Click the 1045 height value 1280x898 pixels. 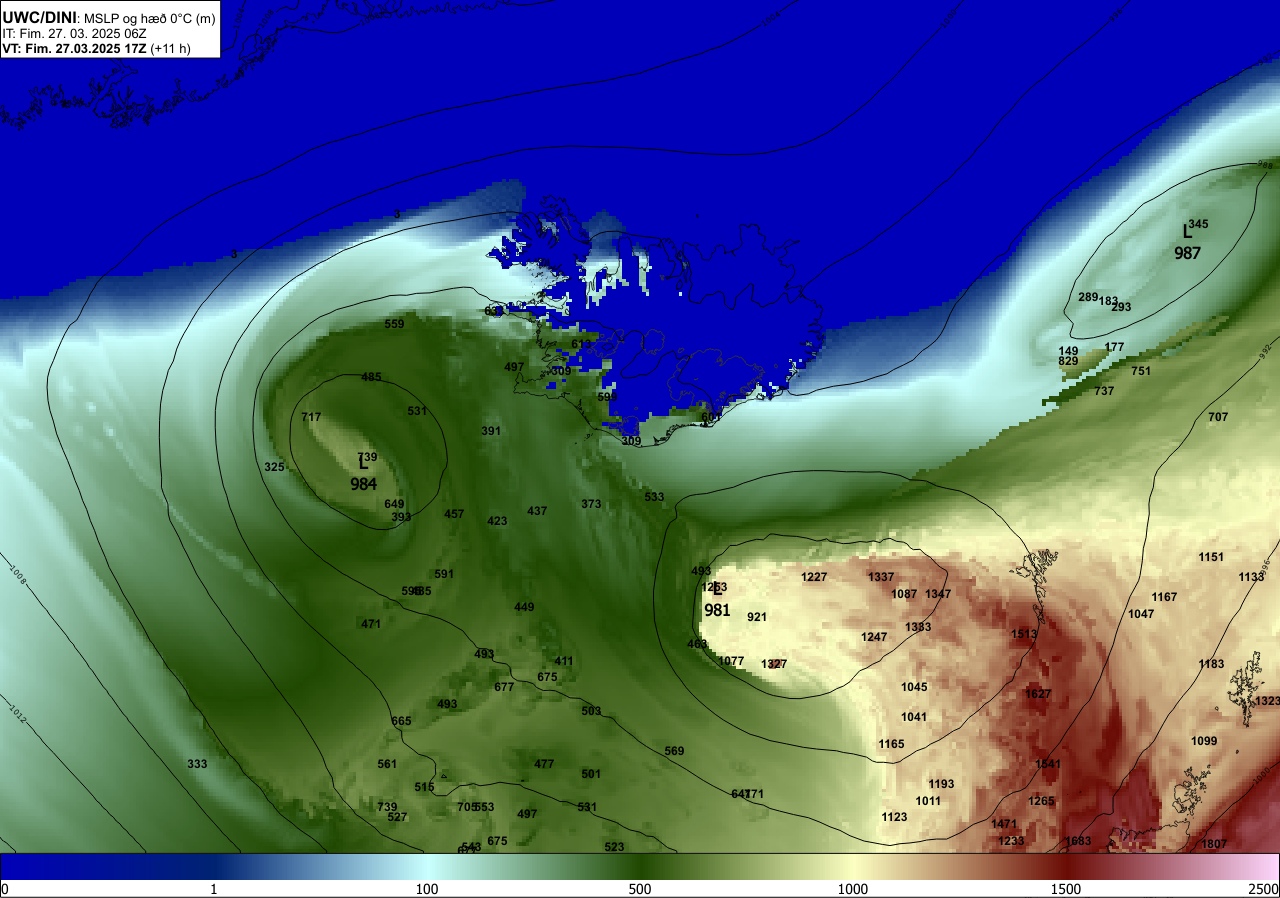coord(914,687)
